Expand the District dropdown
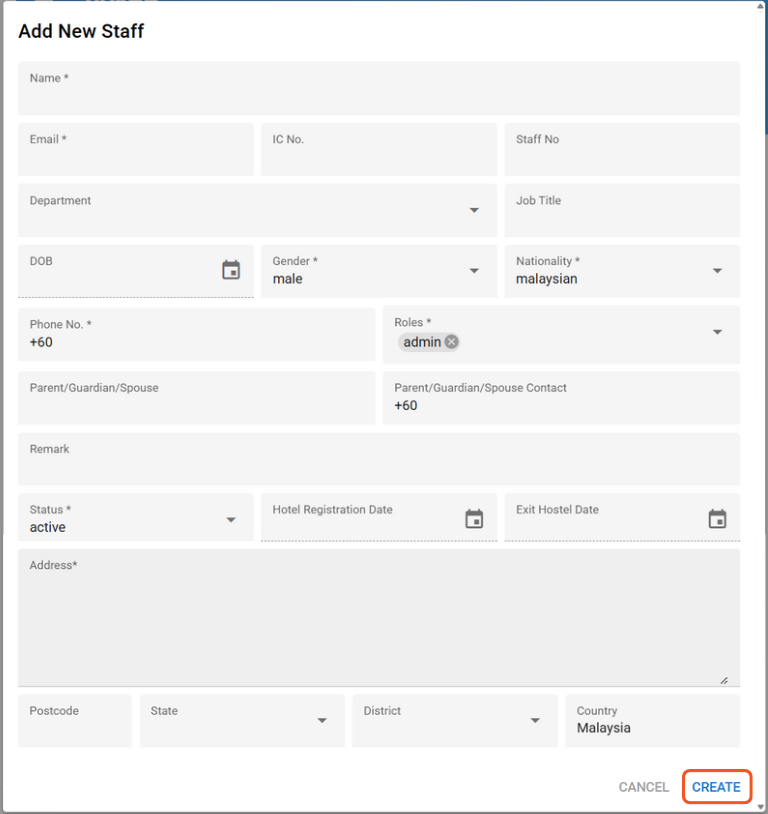This screenshot has width=768, height=814. pos(535,721)
